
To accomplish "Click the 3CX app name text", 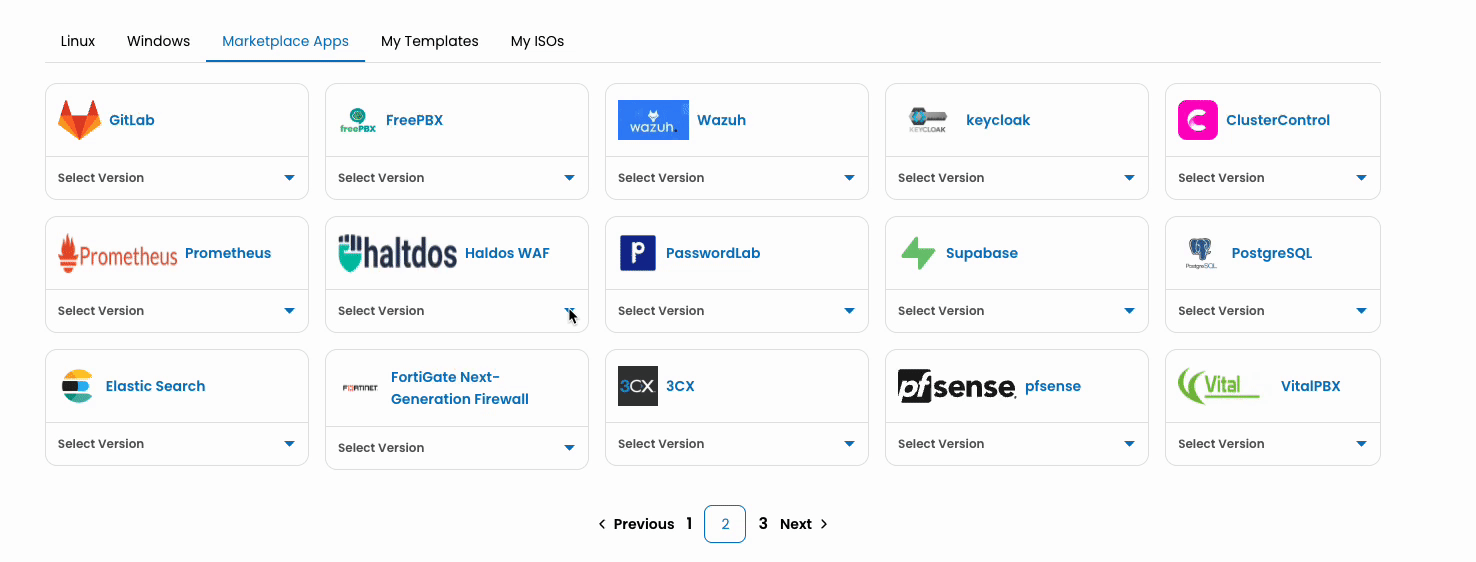I will (x=680, y=386).
